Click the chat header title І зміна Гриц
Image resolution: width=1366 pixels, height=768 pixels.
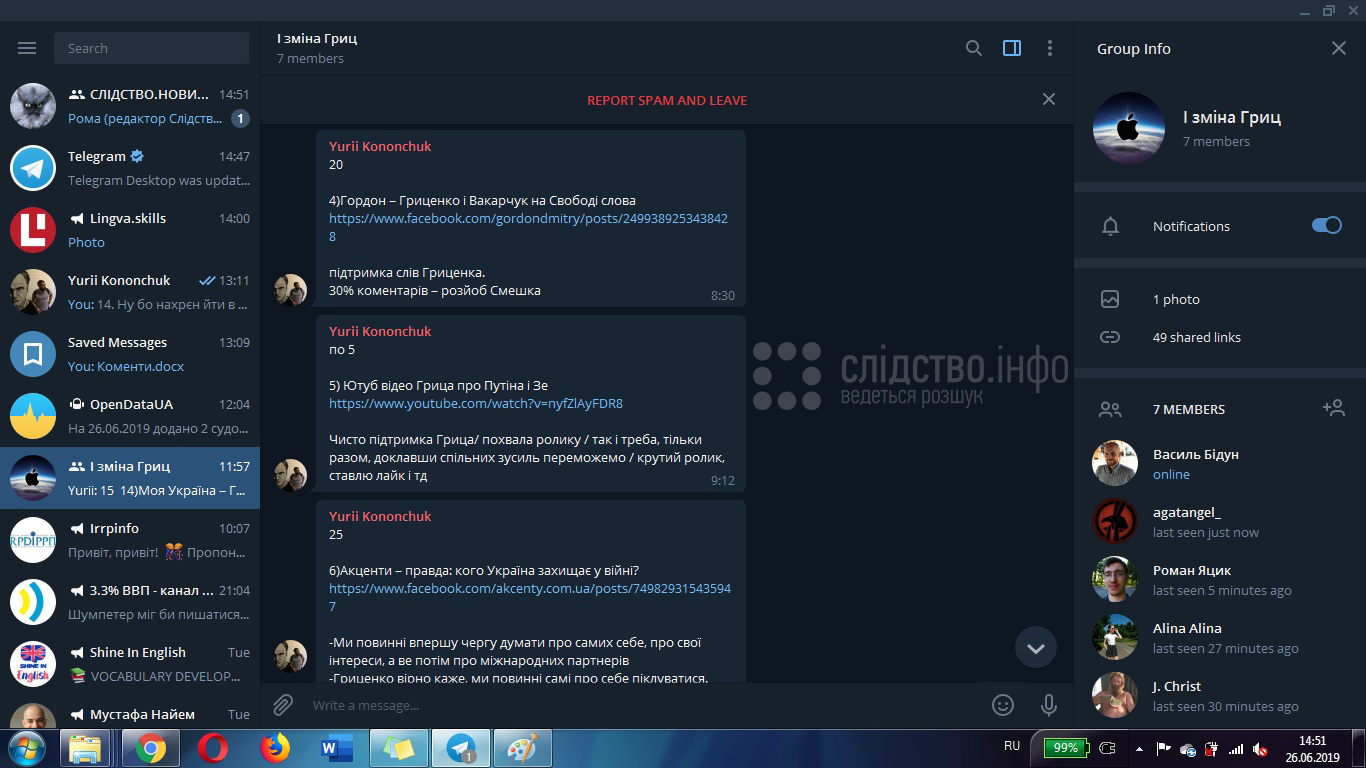tap(317, 38)
